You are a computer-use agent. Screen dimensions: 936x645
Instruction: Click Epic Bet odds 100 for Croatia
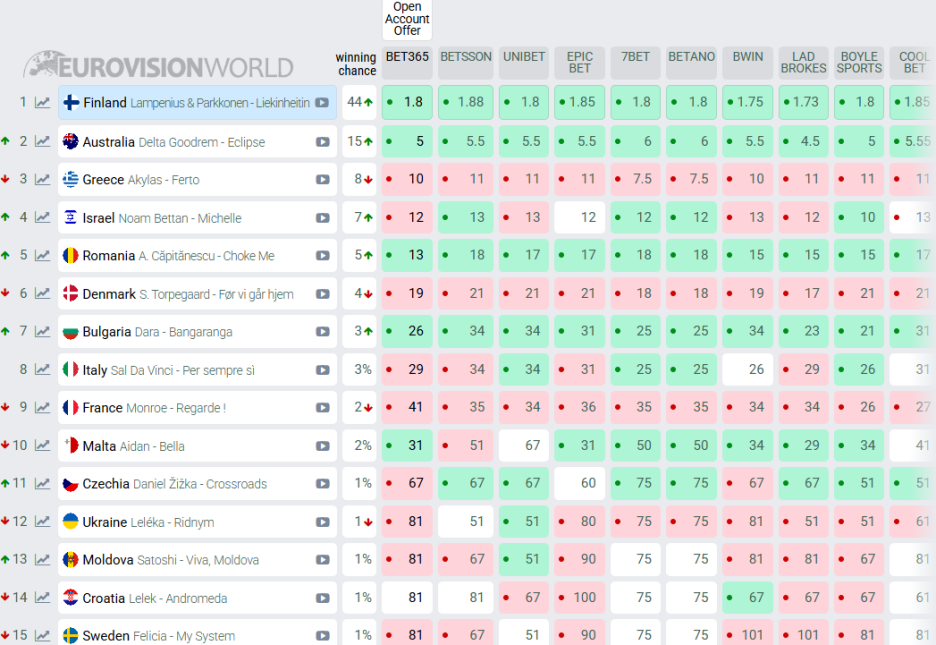point(580,598)
